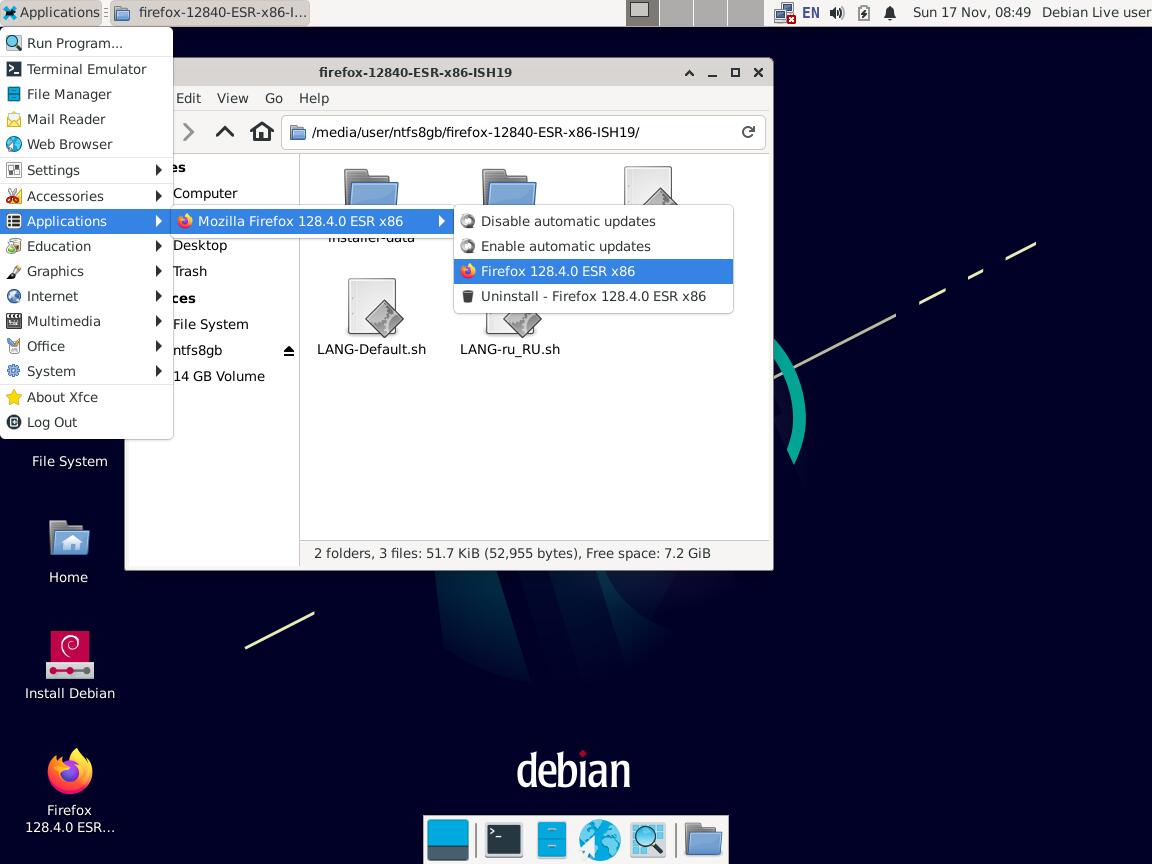Open volume control tray icon

point(837,12)
